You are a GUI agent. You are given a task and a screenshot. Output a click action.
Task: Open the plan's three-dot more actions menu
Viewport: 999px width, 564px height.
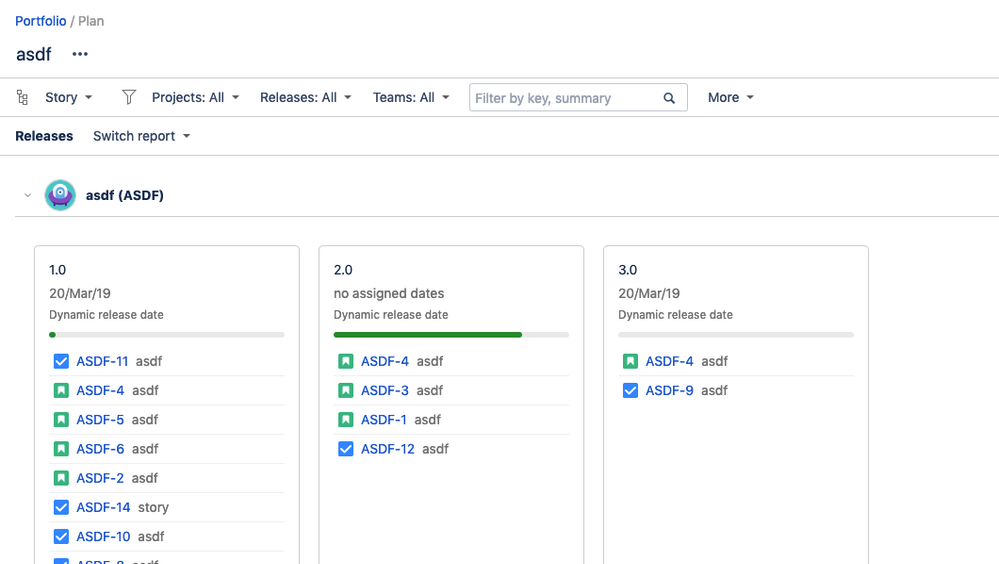tap(80, 54)
